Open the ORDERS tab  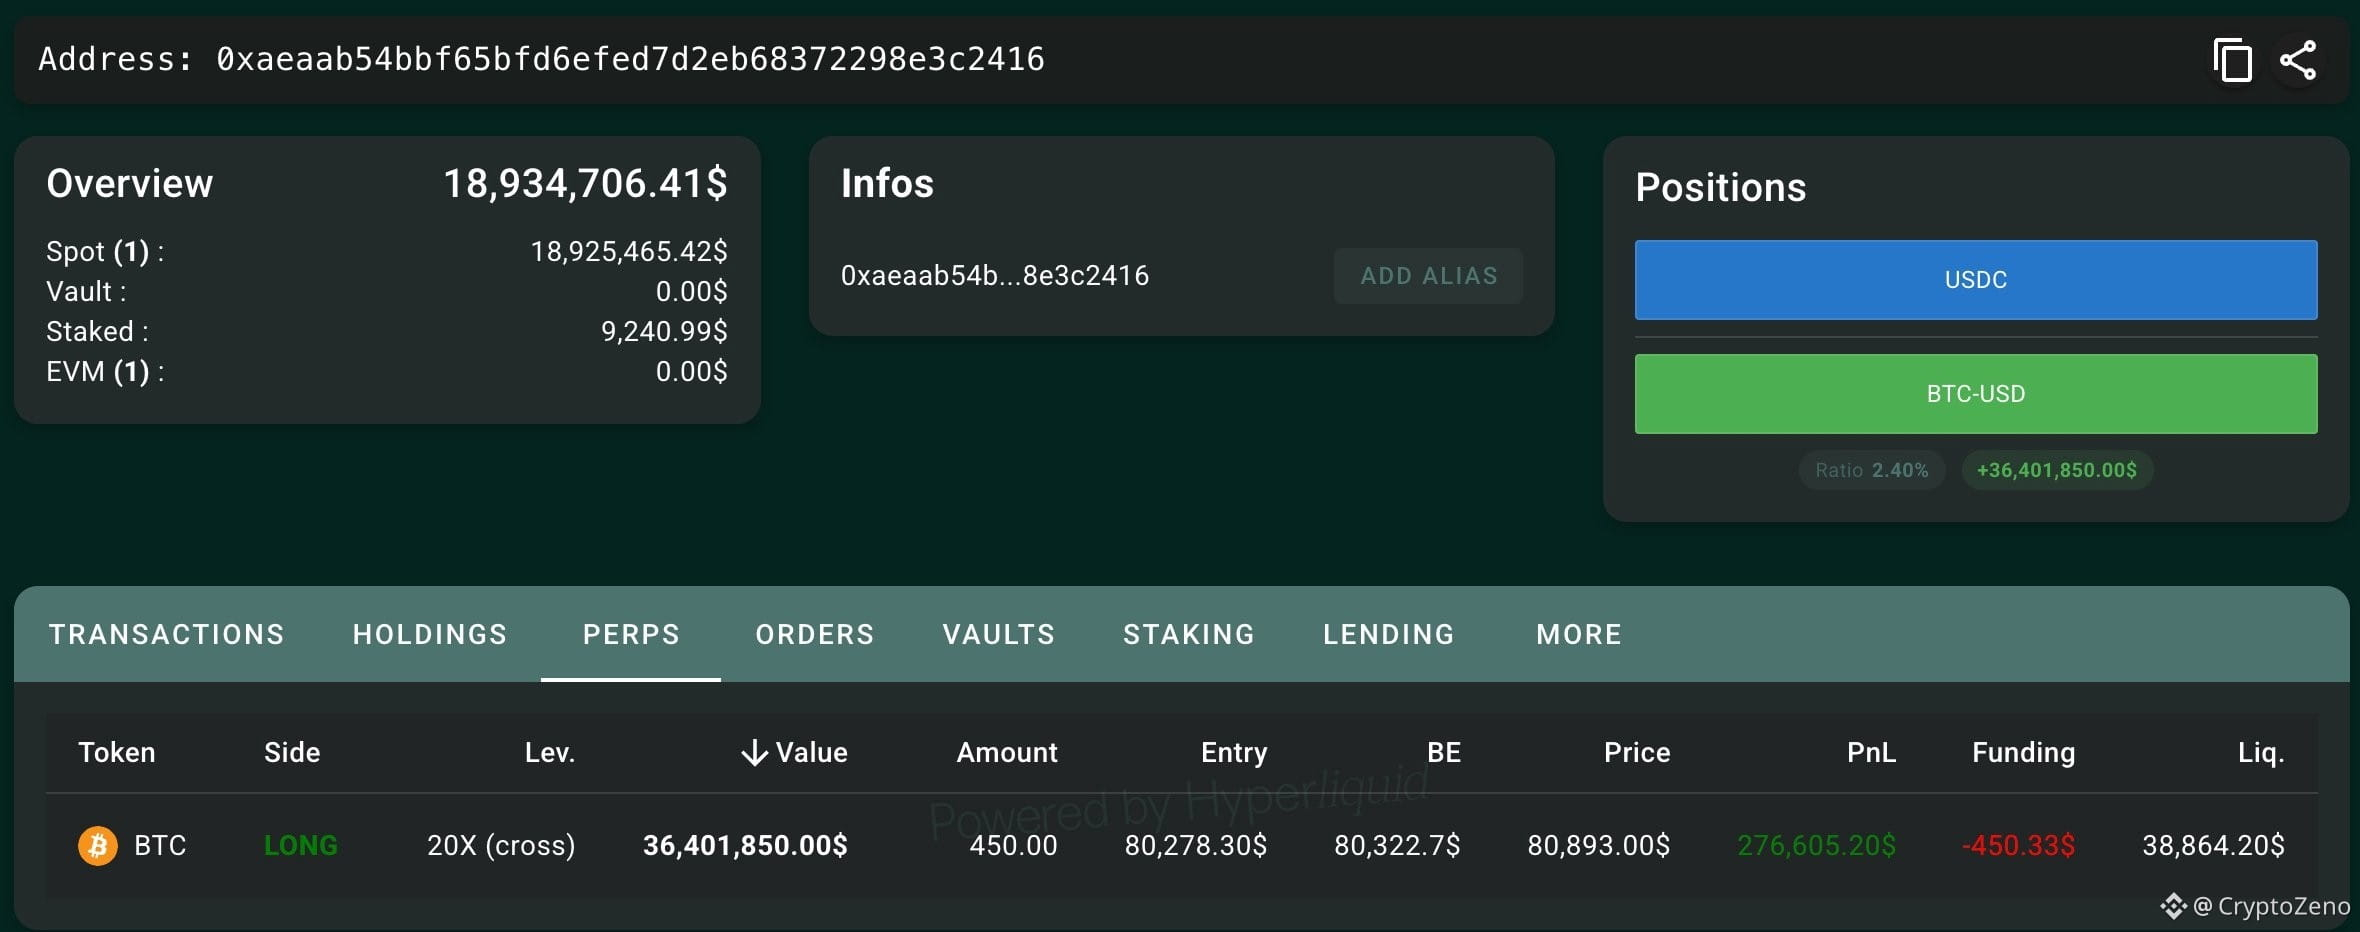815,634
